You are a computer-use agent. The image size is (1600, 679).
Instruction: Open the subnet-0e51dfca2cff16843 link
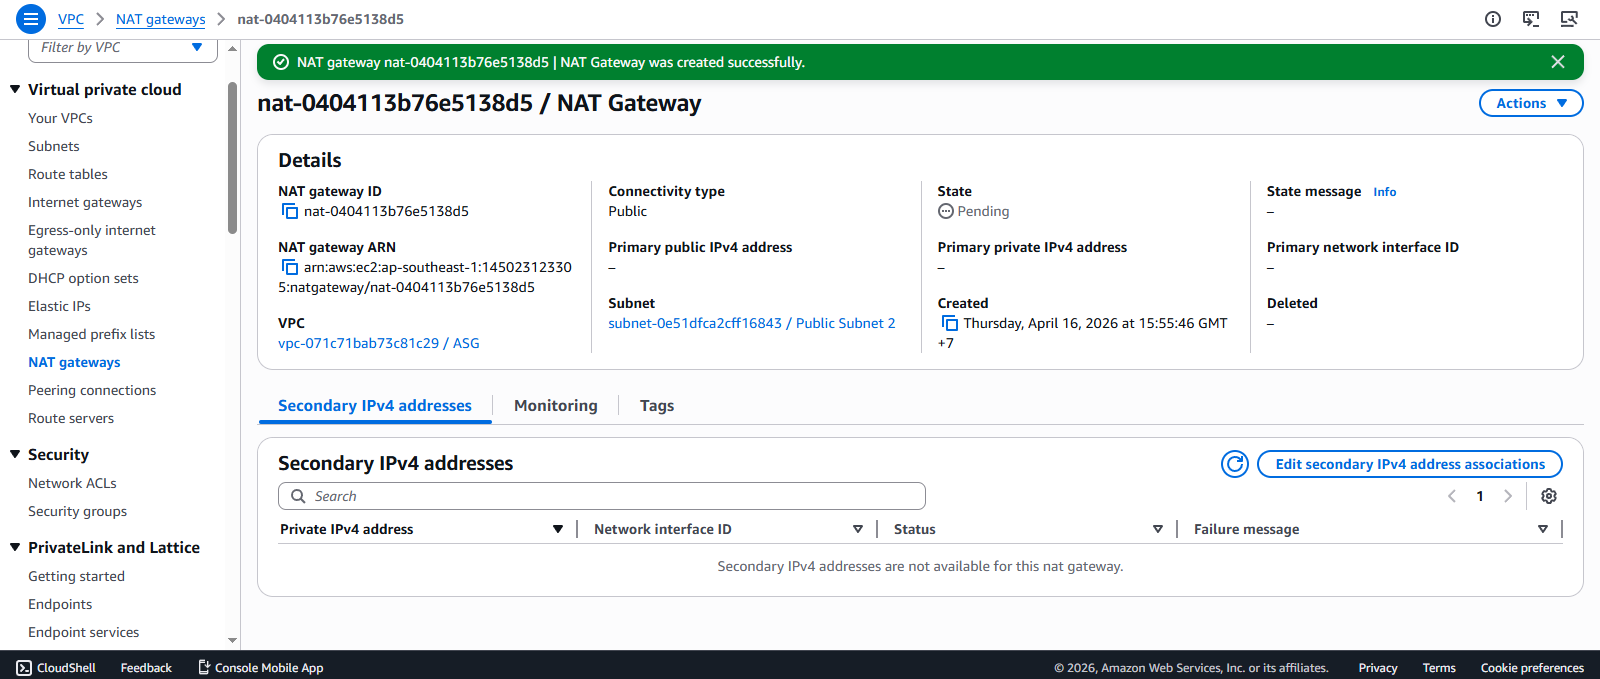[x=752, y=323]
